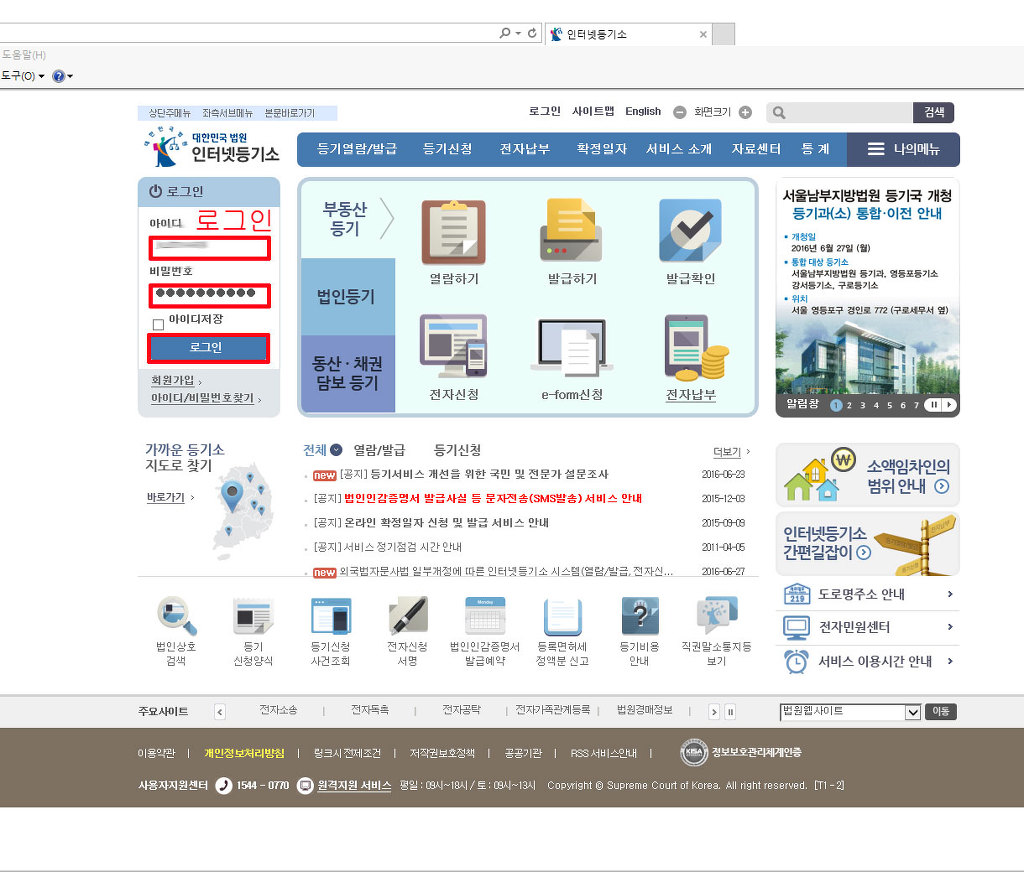Expand address bar search dropdown arrow

point(518,33)
